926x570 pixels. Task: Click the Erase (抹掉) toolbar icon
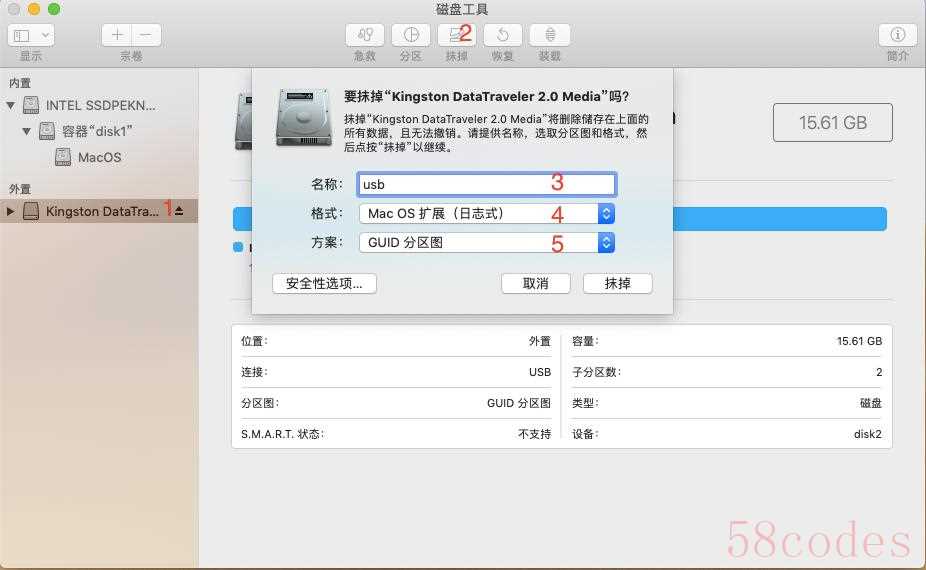457,35
